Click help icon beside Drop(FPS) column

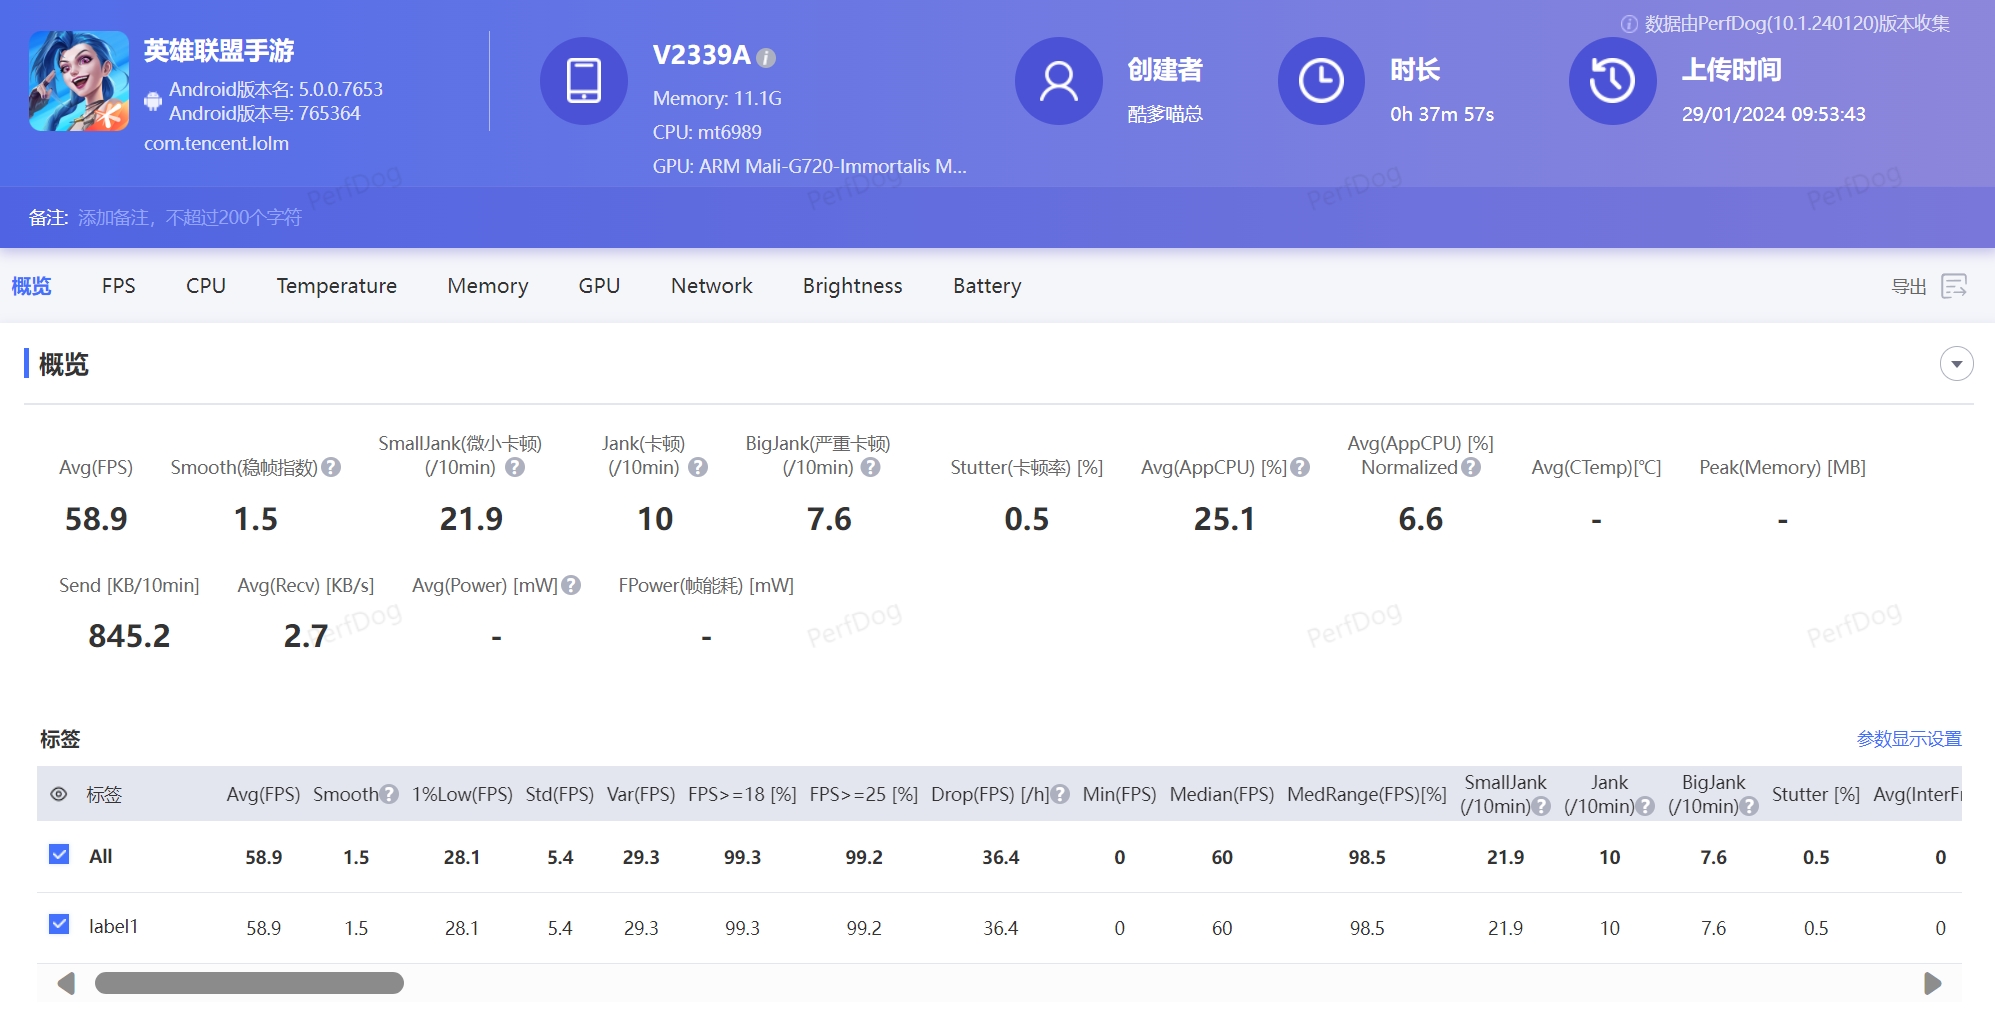click(x=1061, y=794)
